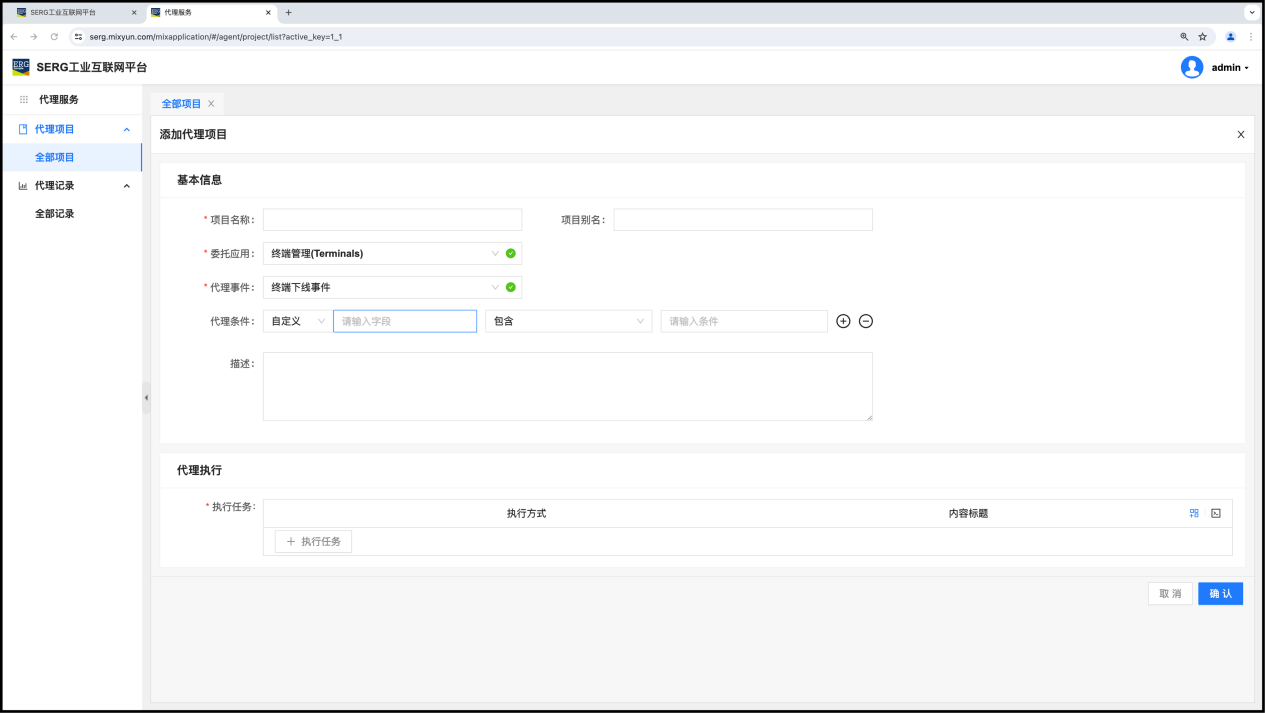Select 全部记录 in the sidebar
Image resolution: width=1265 pixels, height=713 pixels.
point(55,214)
